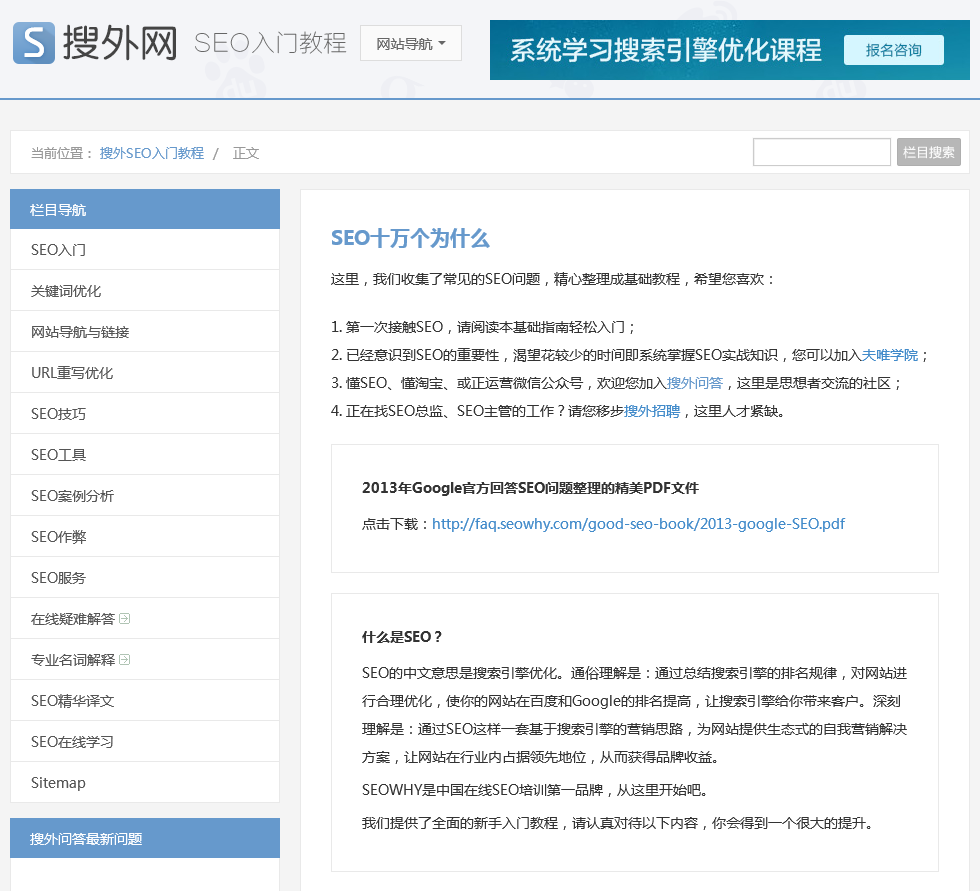Follow the 夫唯学院 link
980x891 pixels.
tap(889, 355)
